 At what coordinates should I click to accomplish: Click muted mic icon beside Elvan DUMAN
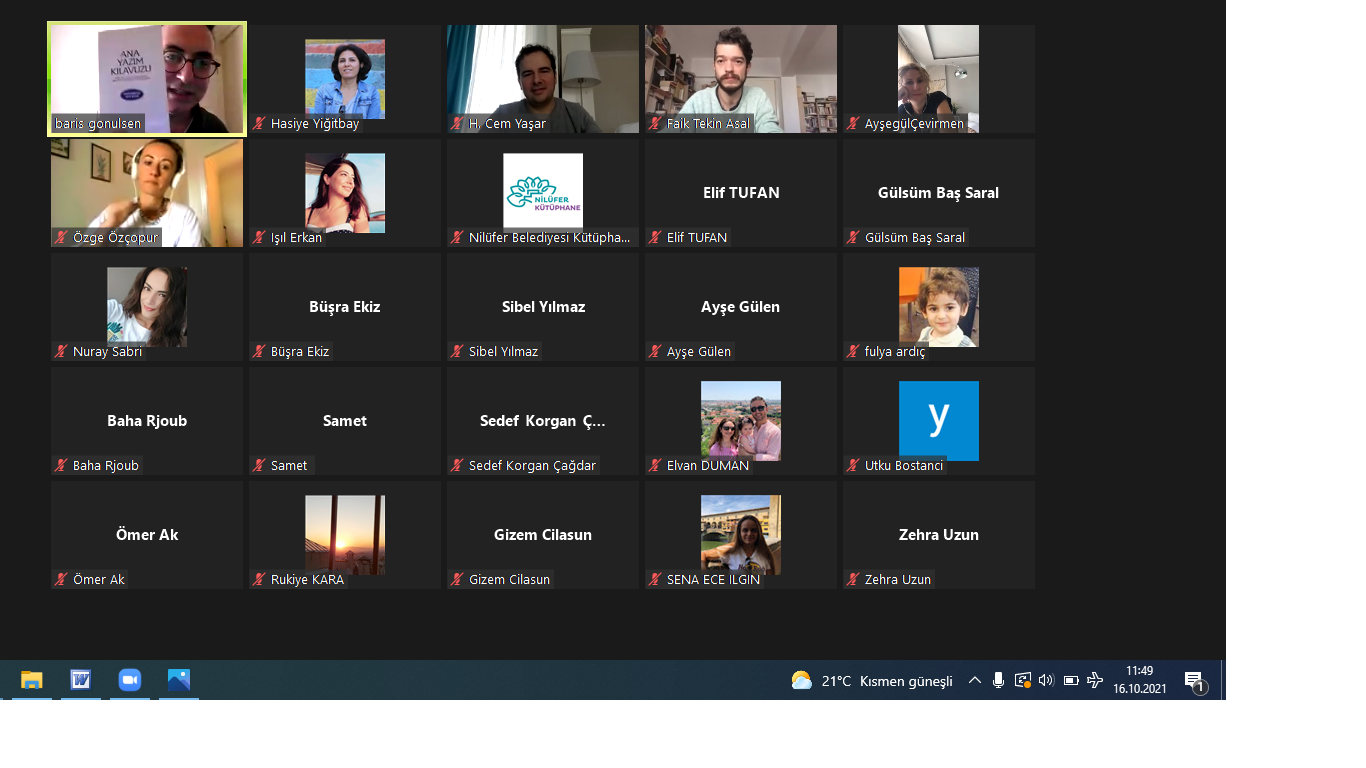tap(656, 466)
